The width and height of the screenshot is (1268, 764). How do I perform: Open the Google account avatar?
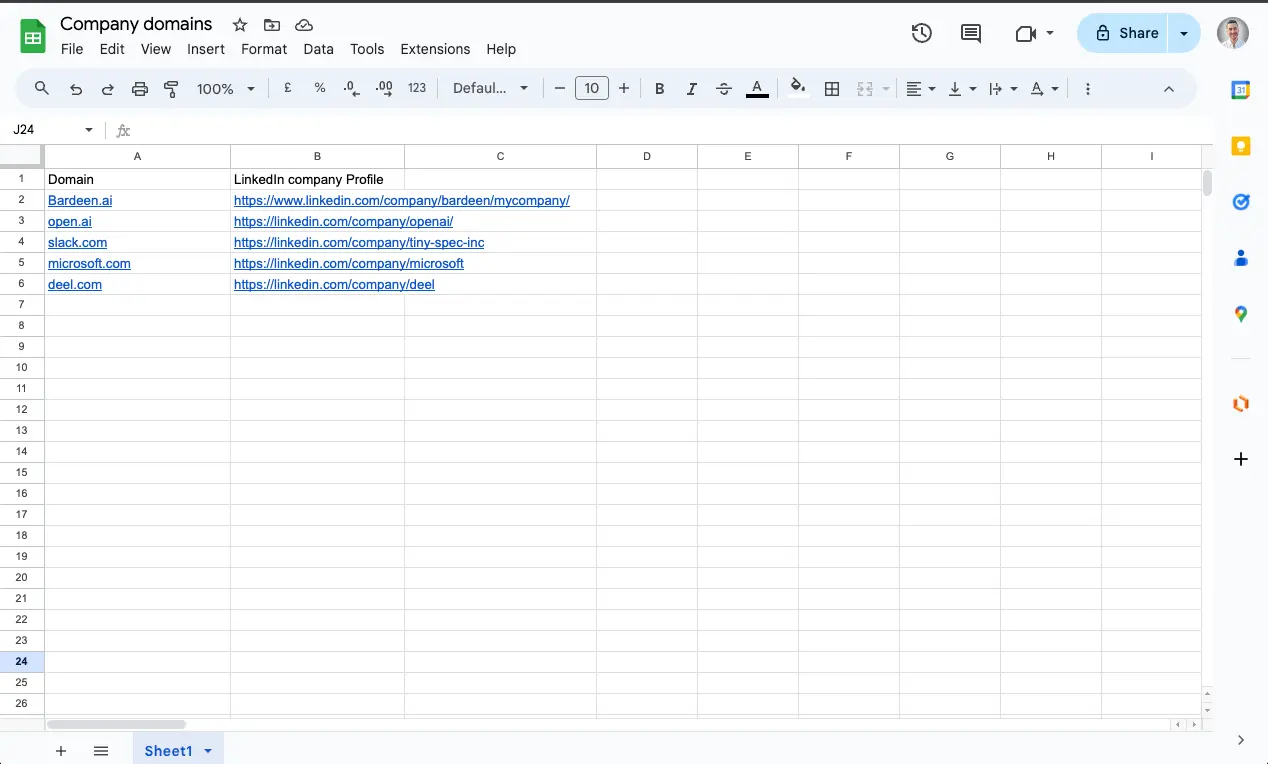point(1233,33)
